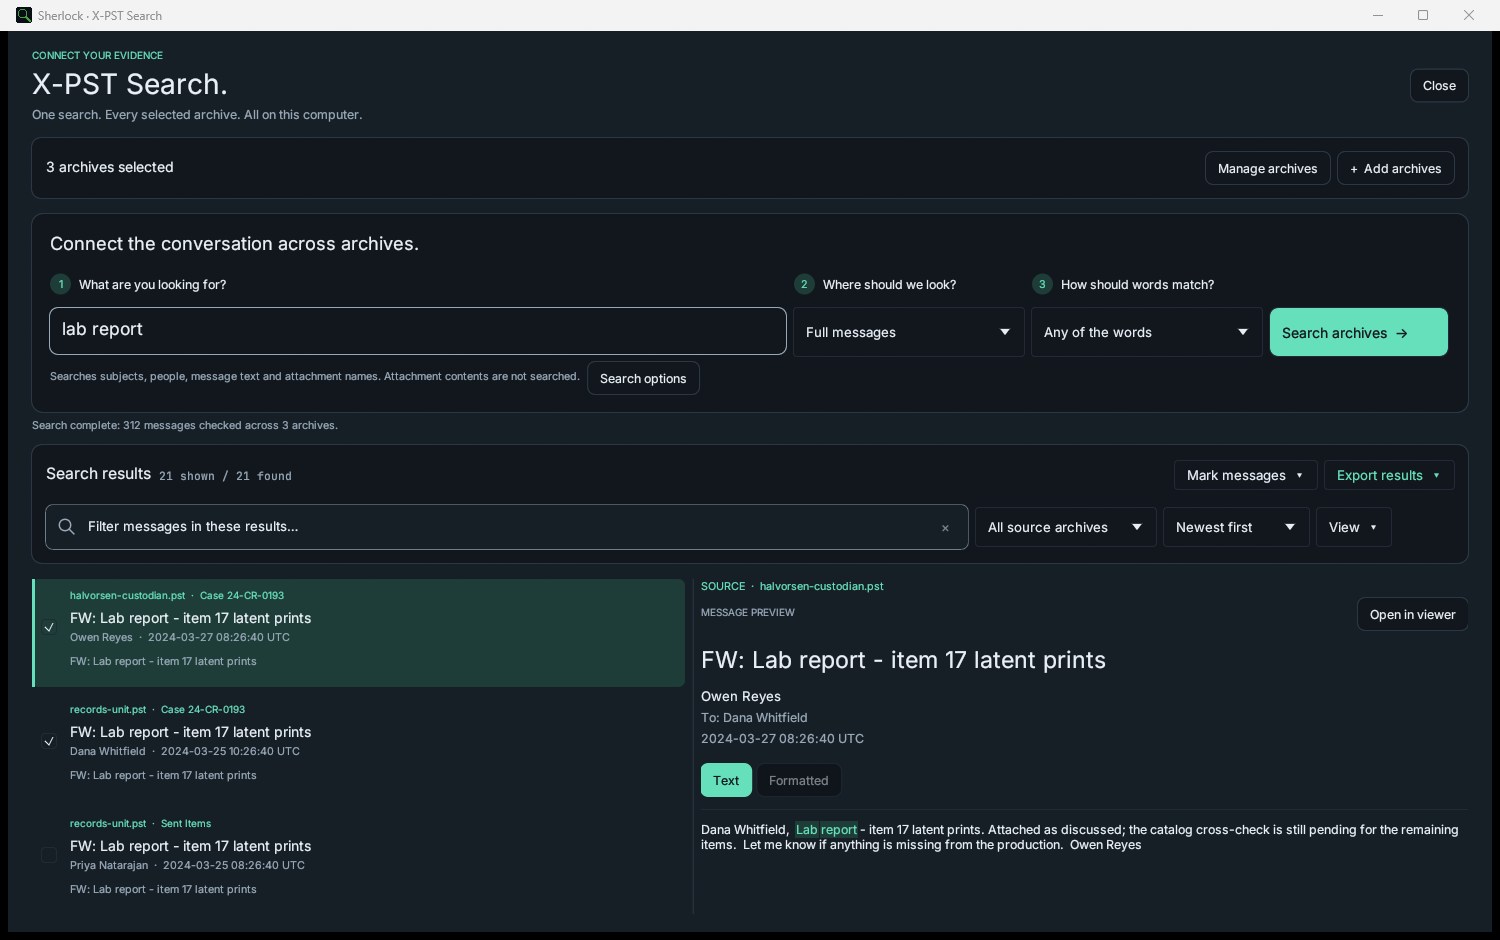
Task: Open the message in viewer
Action: click(1412, 614)
